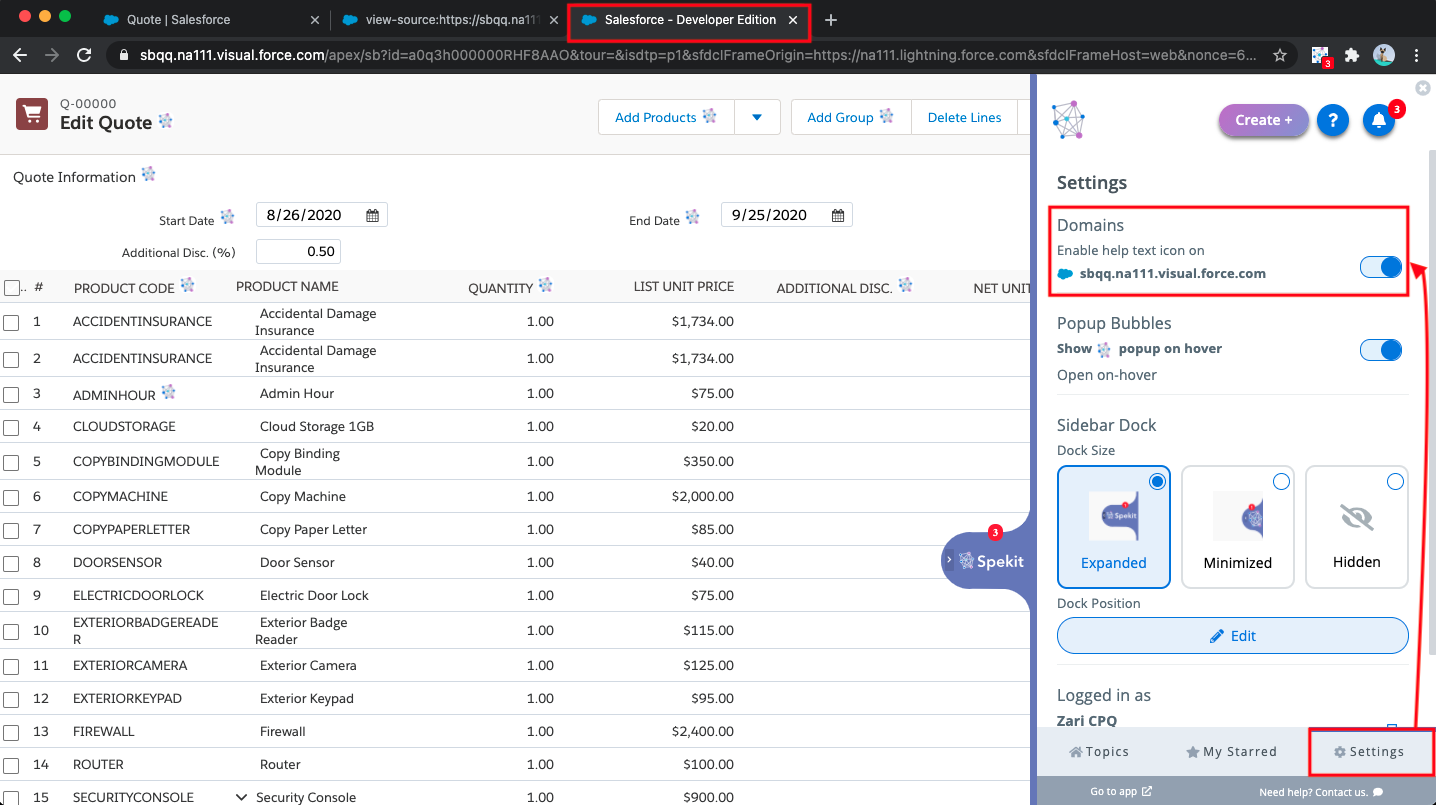Screen dimensions: 1436x805
Task: Check the row 3 ADMINHOUR checkbox
Action: click(x=11, y=394)
